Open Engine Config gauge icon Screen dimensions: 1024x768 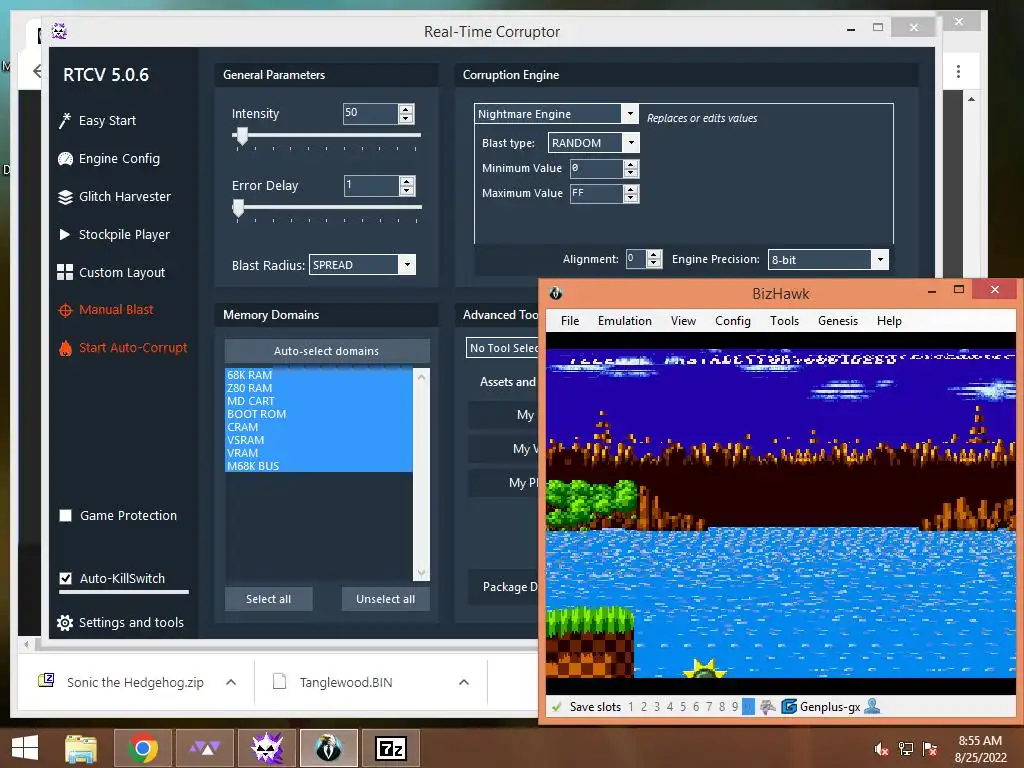point(65,159)
